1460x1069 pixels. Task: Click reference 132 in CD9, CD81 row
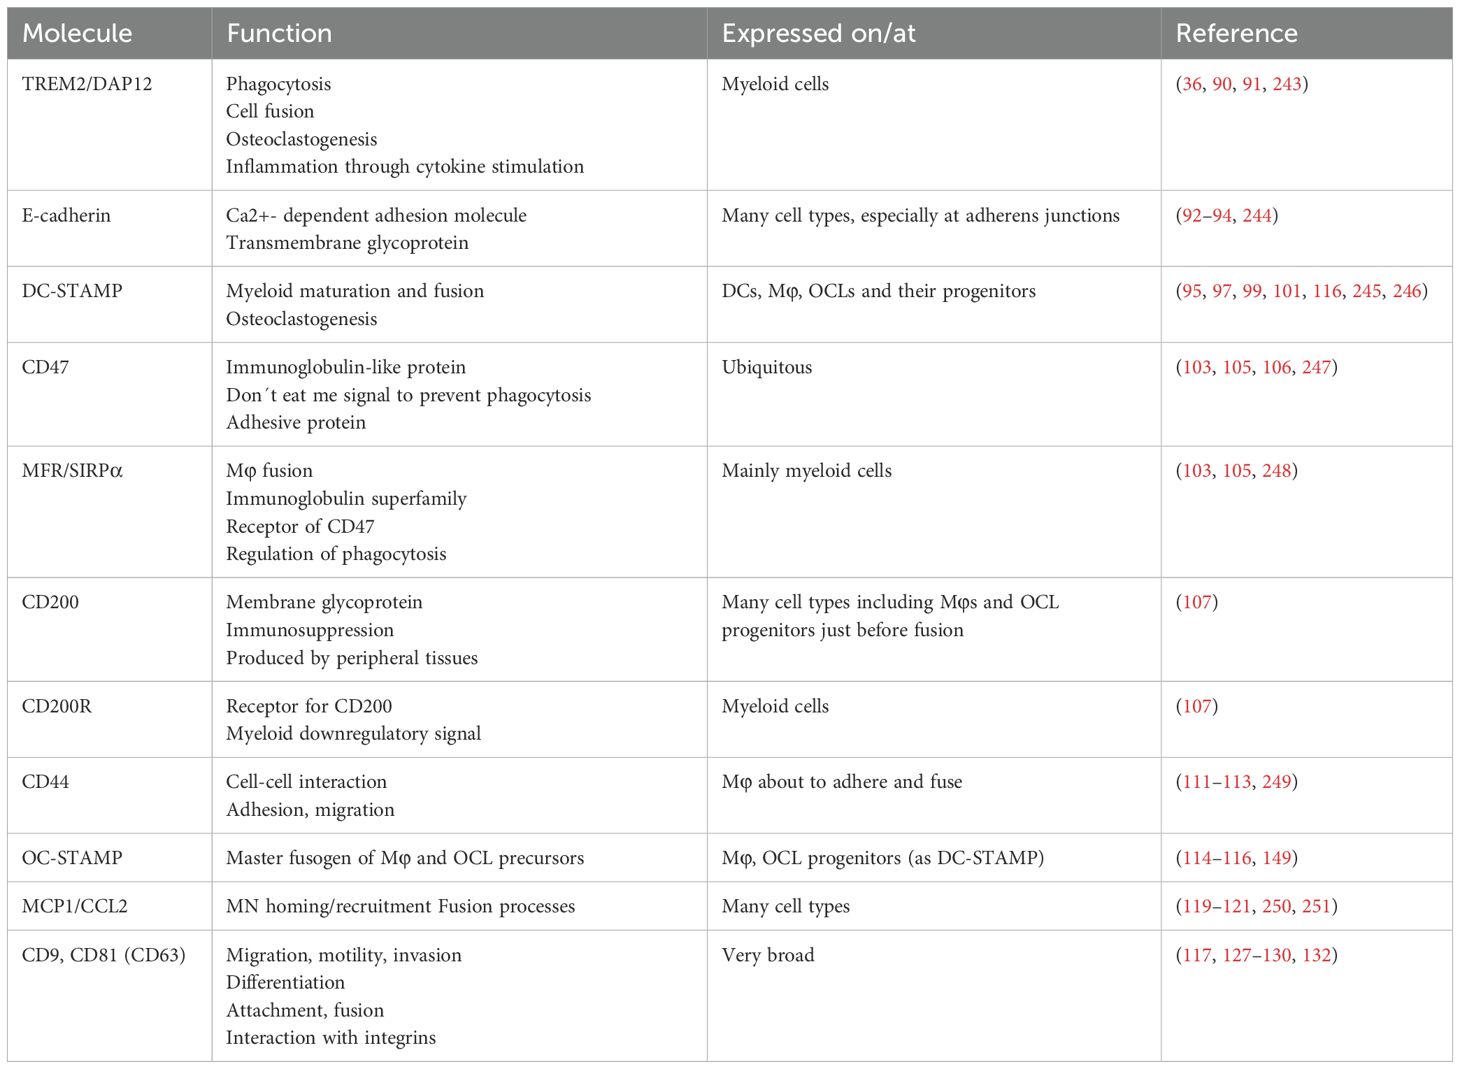point(1316,955)
